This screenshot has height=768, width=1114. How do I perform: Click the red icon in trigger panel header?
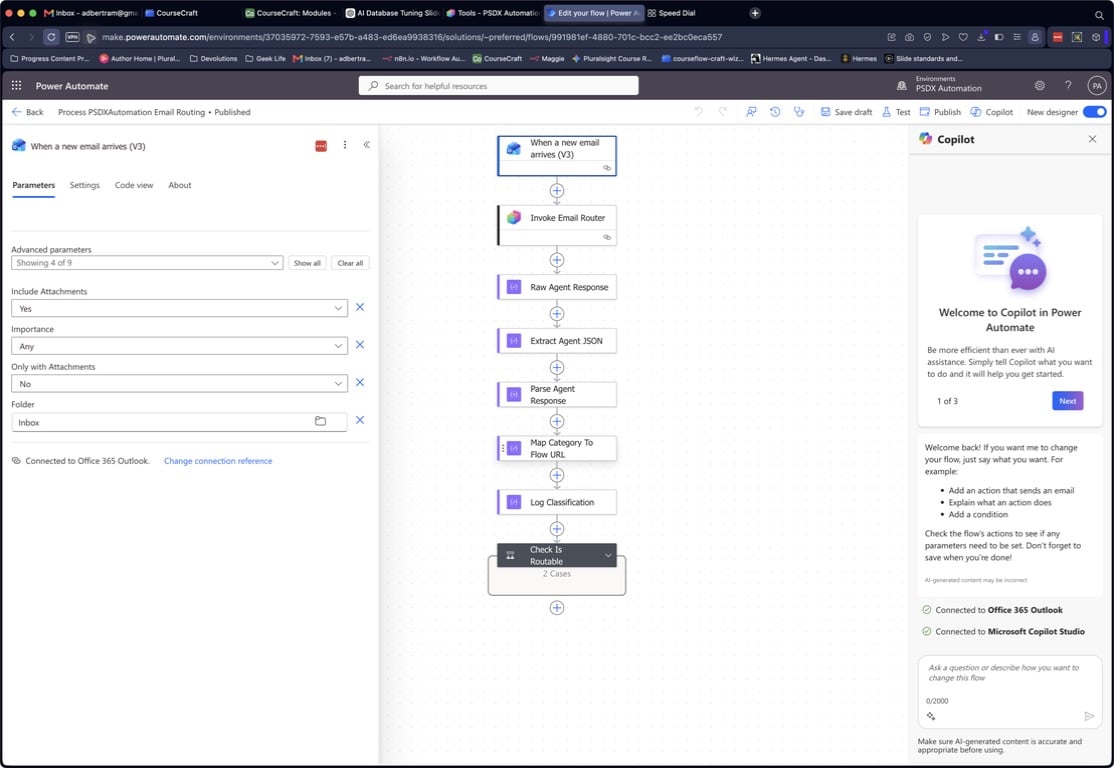click(321, 146)
